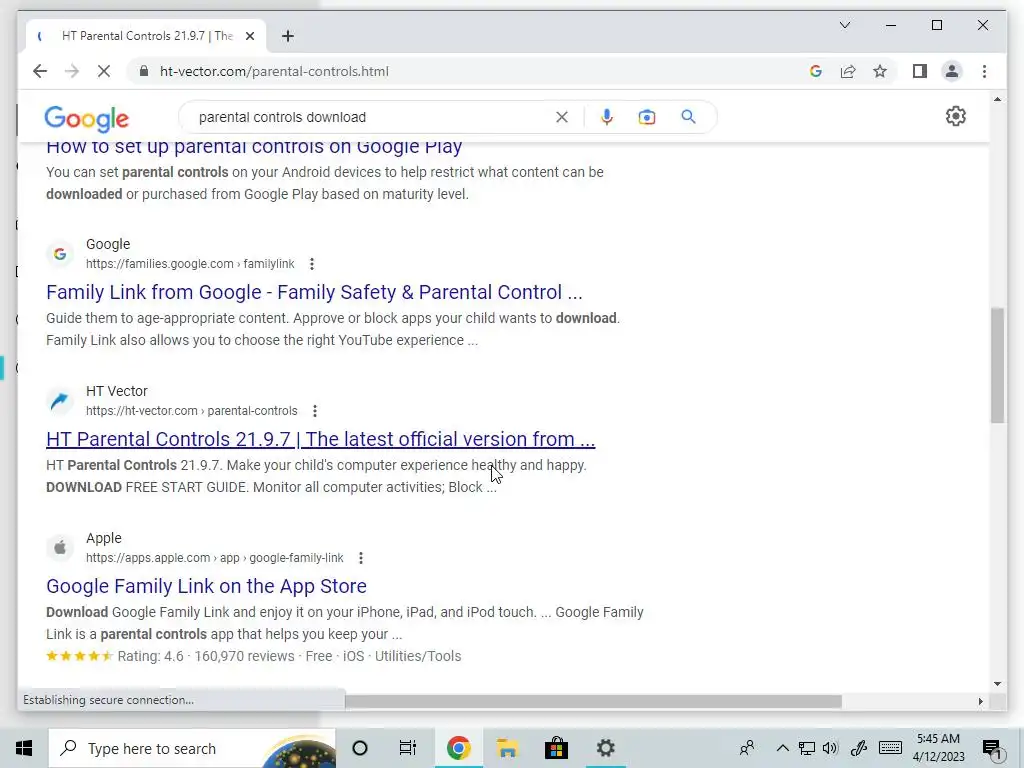Click the Google search input field
The image size is (1024, 768).
pyautogui.click(x=372, y=117)
